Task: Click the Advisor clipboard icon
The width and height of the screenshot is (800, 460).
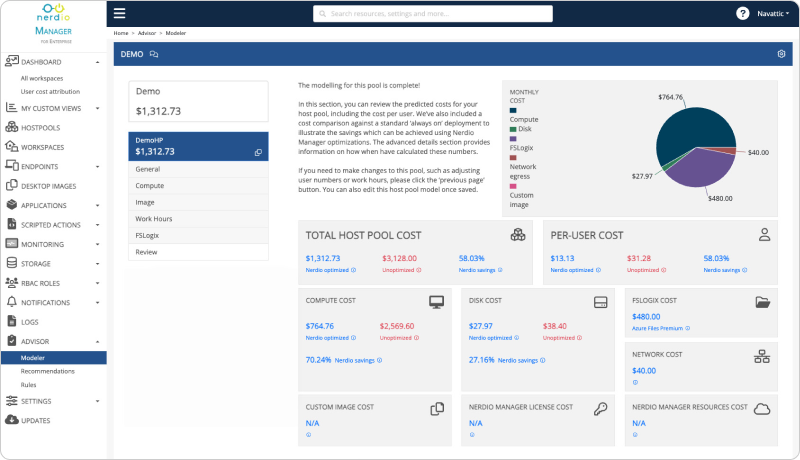Action: pos(12,340)
